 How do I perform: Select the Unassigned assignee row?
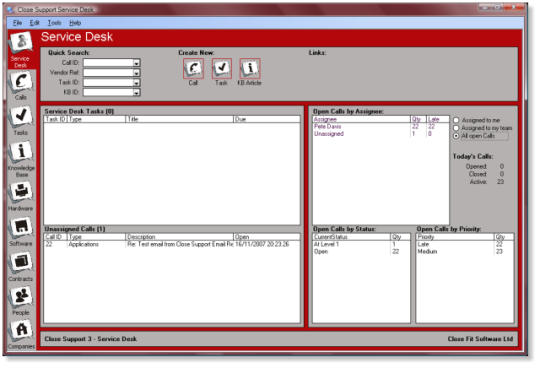point(381,134)
